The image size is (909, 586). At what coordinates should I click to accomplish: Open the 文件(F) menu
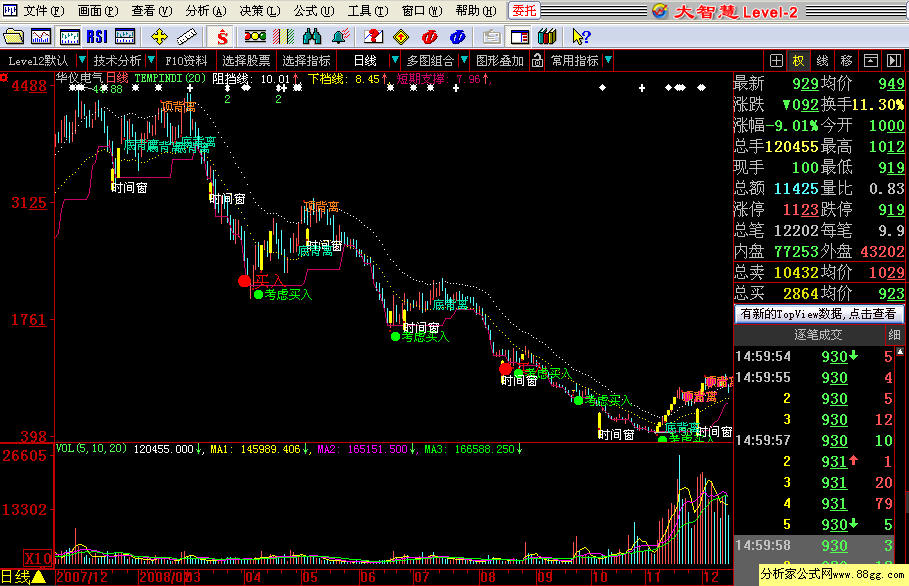pyautogui.click(x=44, y=11)
